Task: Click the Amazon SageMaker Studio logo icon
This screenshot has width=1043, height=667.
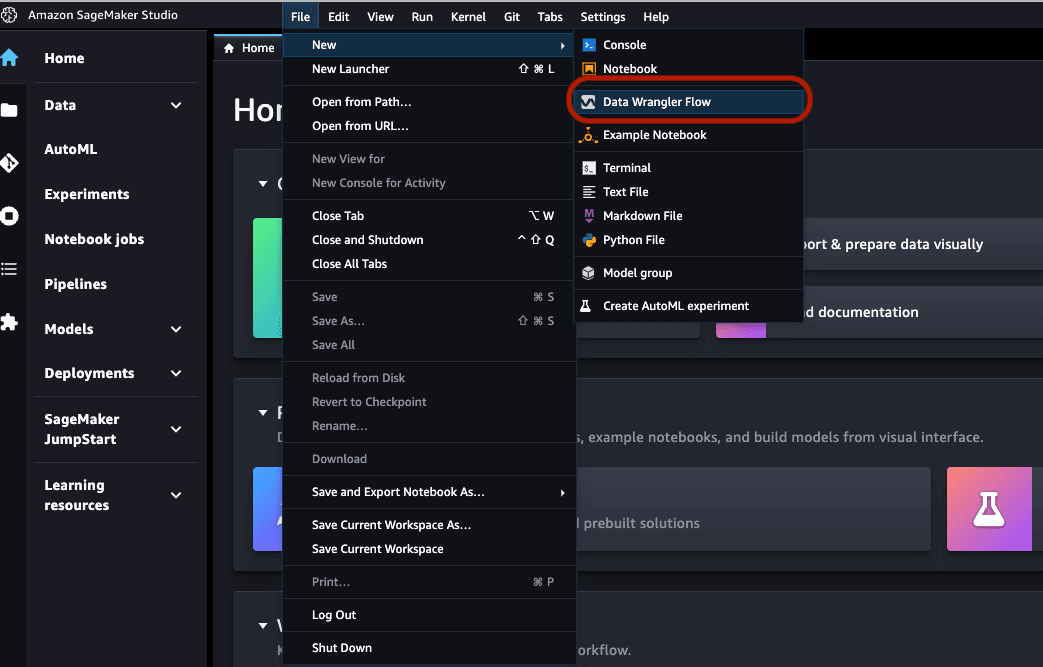Action: click(9, 15)
